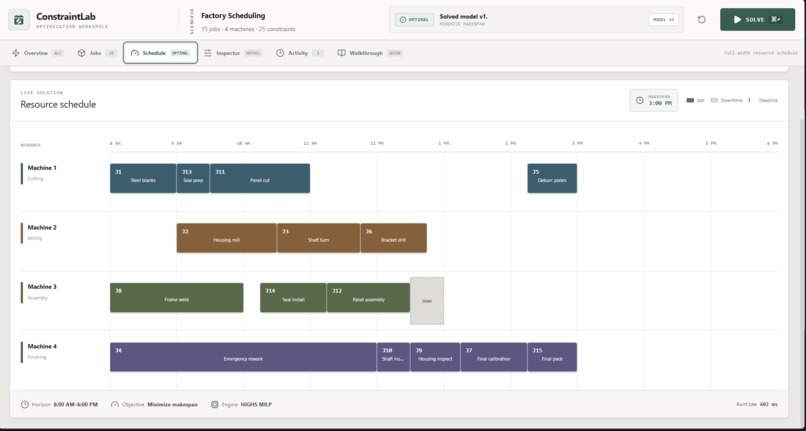This screenshot has width=806, height=431.
Task: Select job J3 Shaft turn bar
Action: pyautogui.click(x=319, y=238)
